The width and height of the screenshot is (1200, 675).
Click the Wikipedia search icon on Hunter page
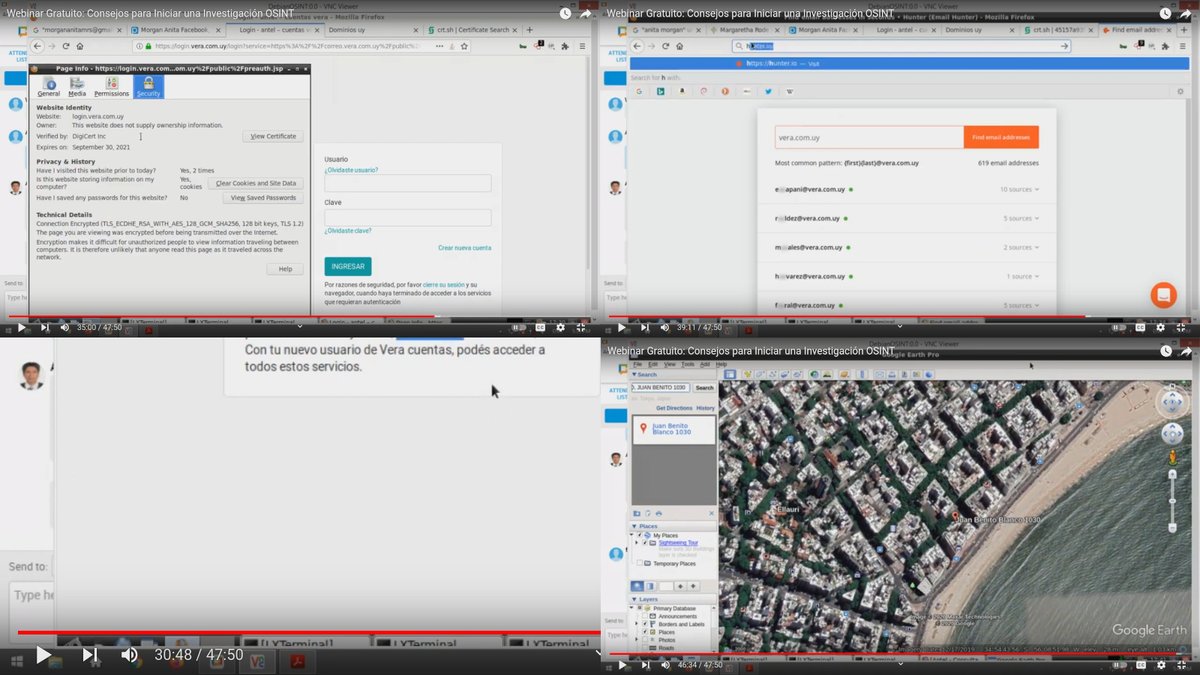coord(790,92)
